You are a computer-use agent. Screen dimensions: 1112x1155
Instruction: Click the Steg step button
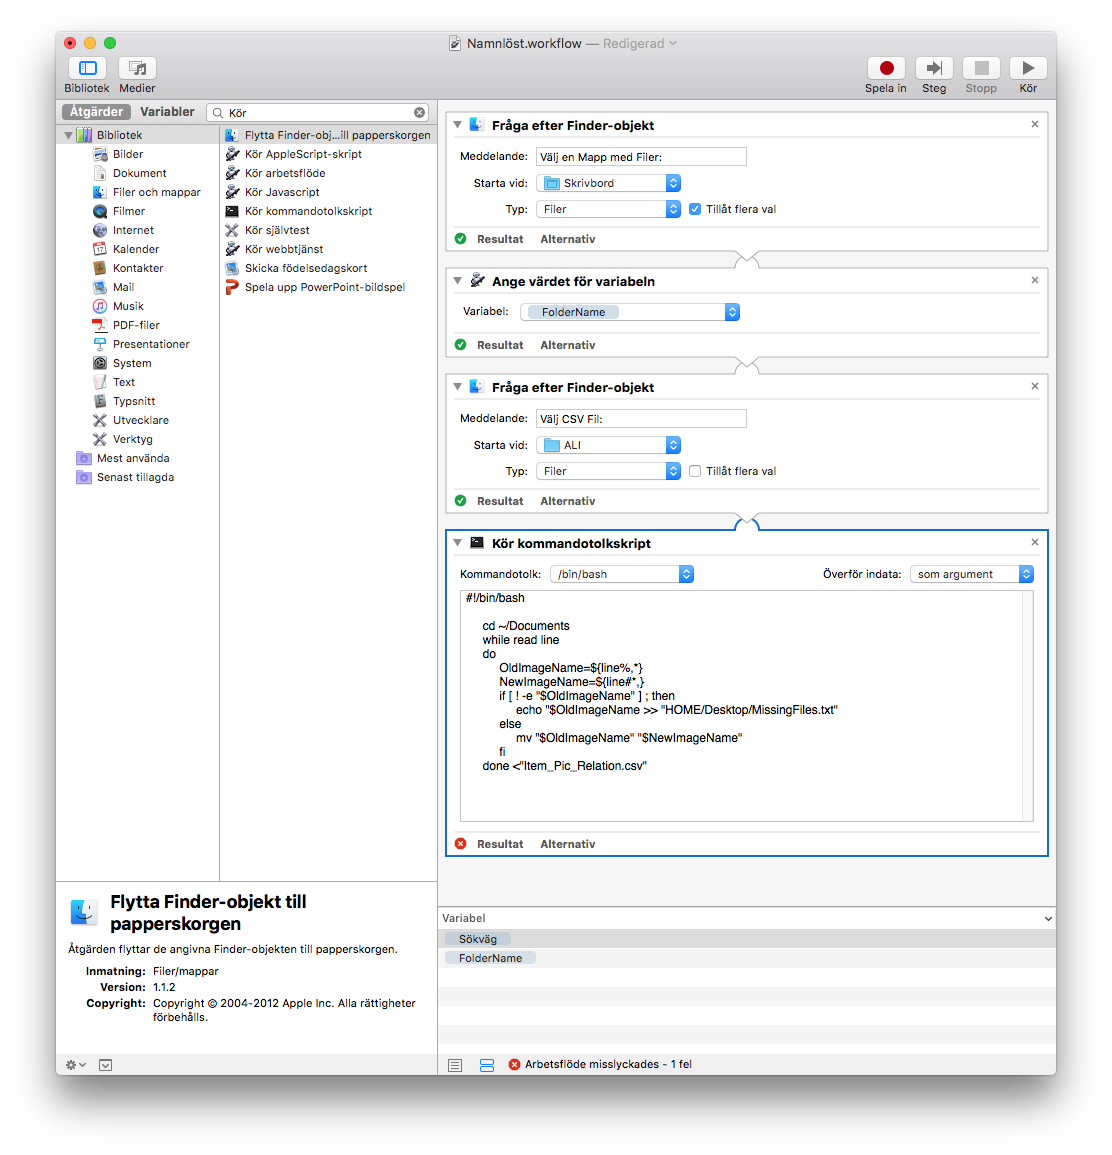click(x=934, y=69)
